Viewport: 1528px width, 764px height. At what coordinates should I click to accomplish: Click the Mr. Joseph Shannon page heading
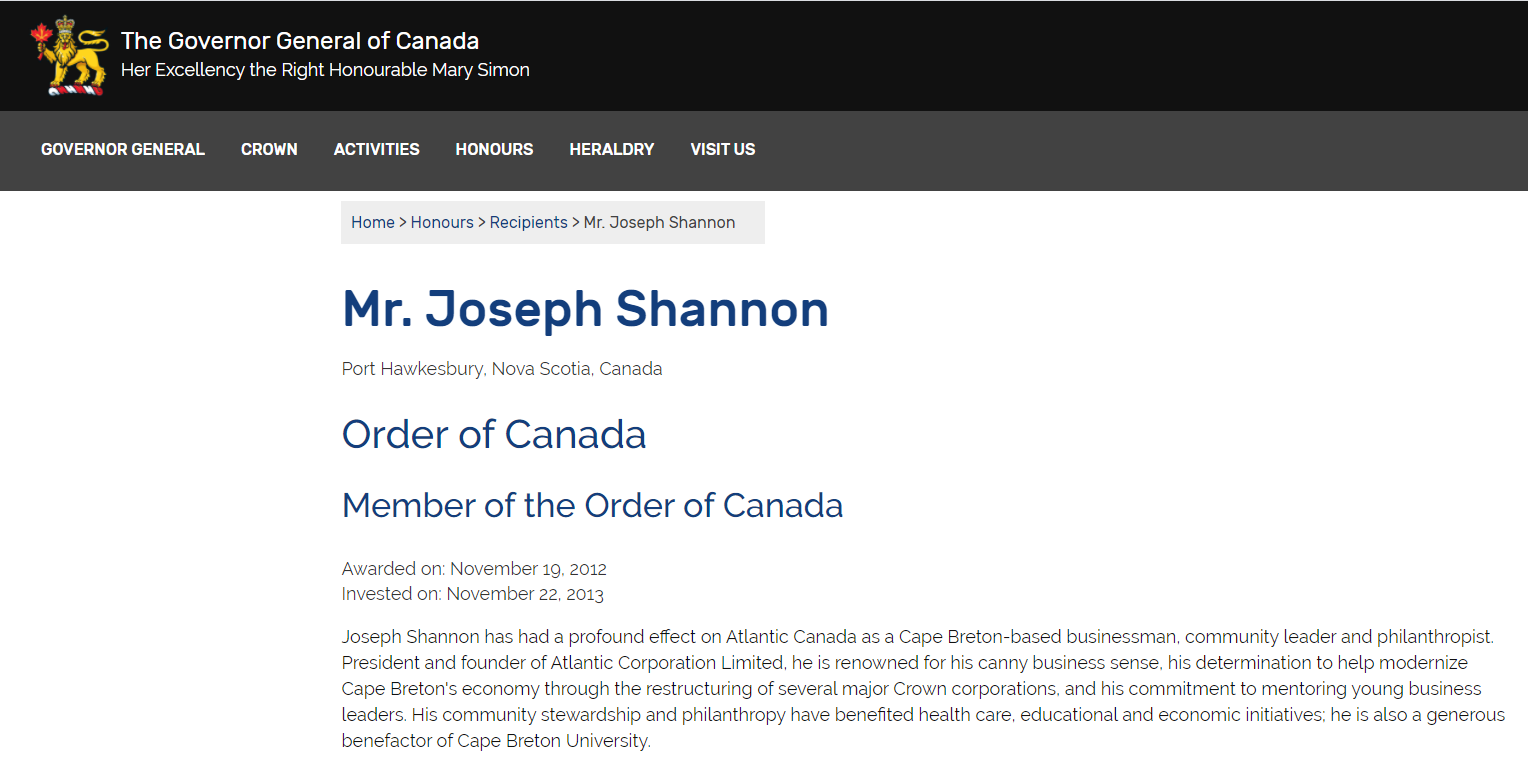tap(586, 308)
